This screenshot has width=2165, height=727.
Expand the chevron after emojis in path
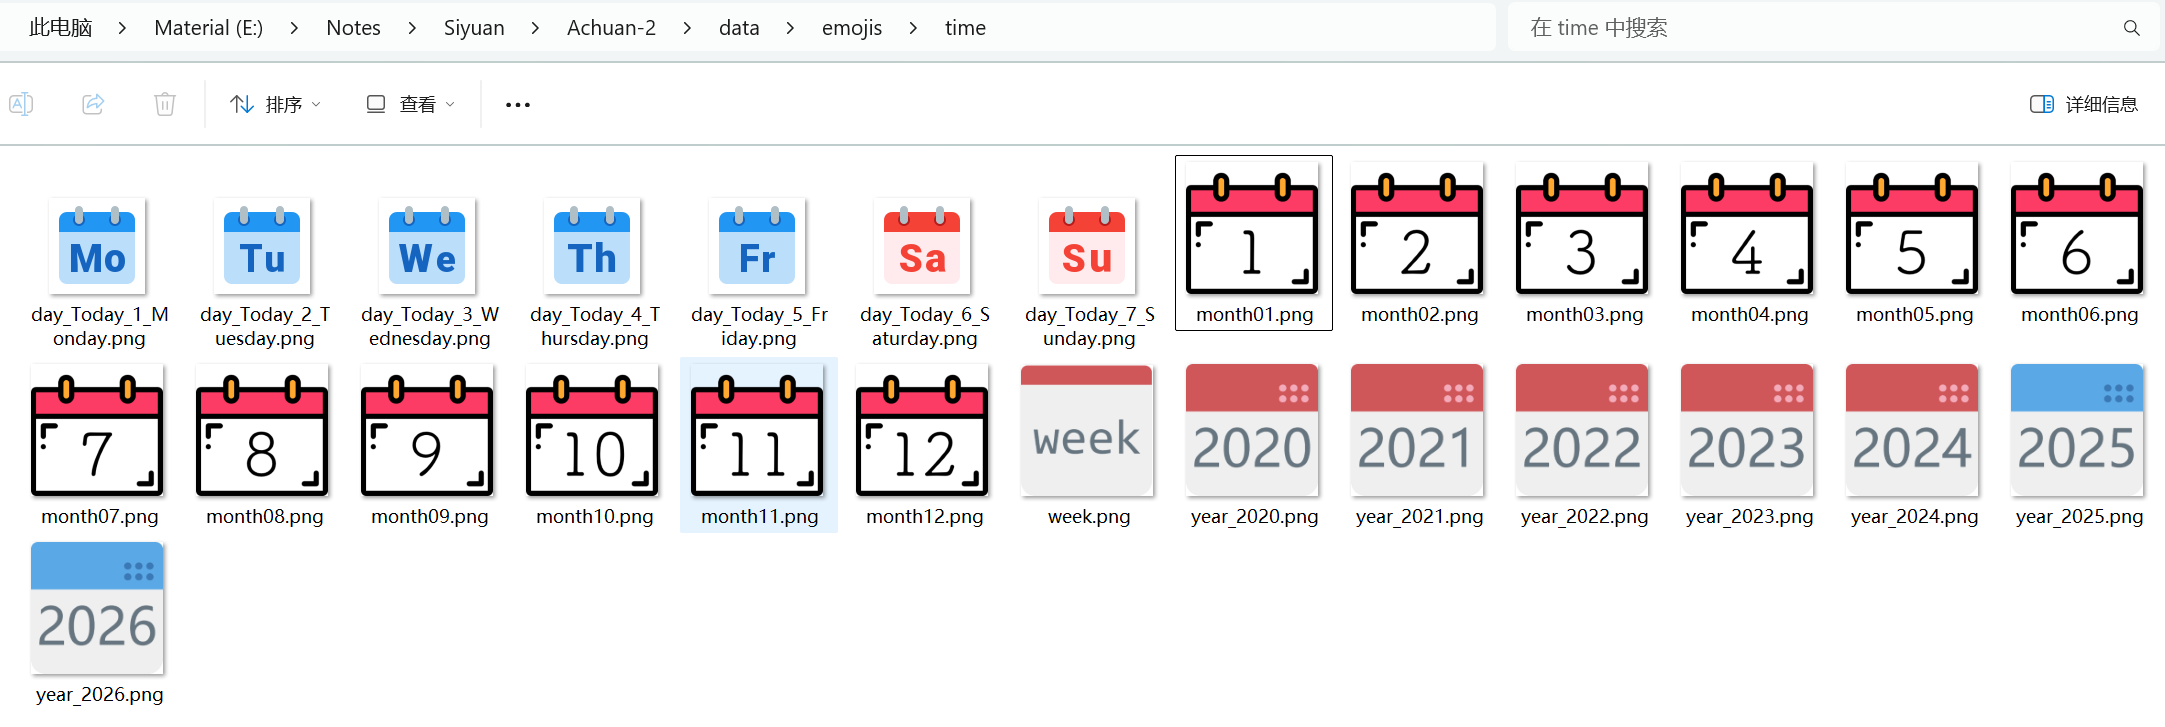click(x=913, y=28)
